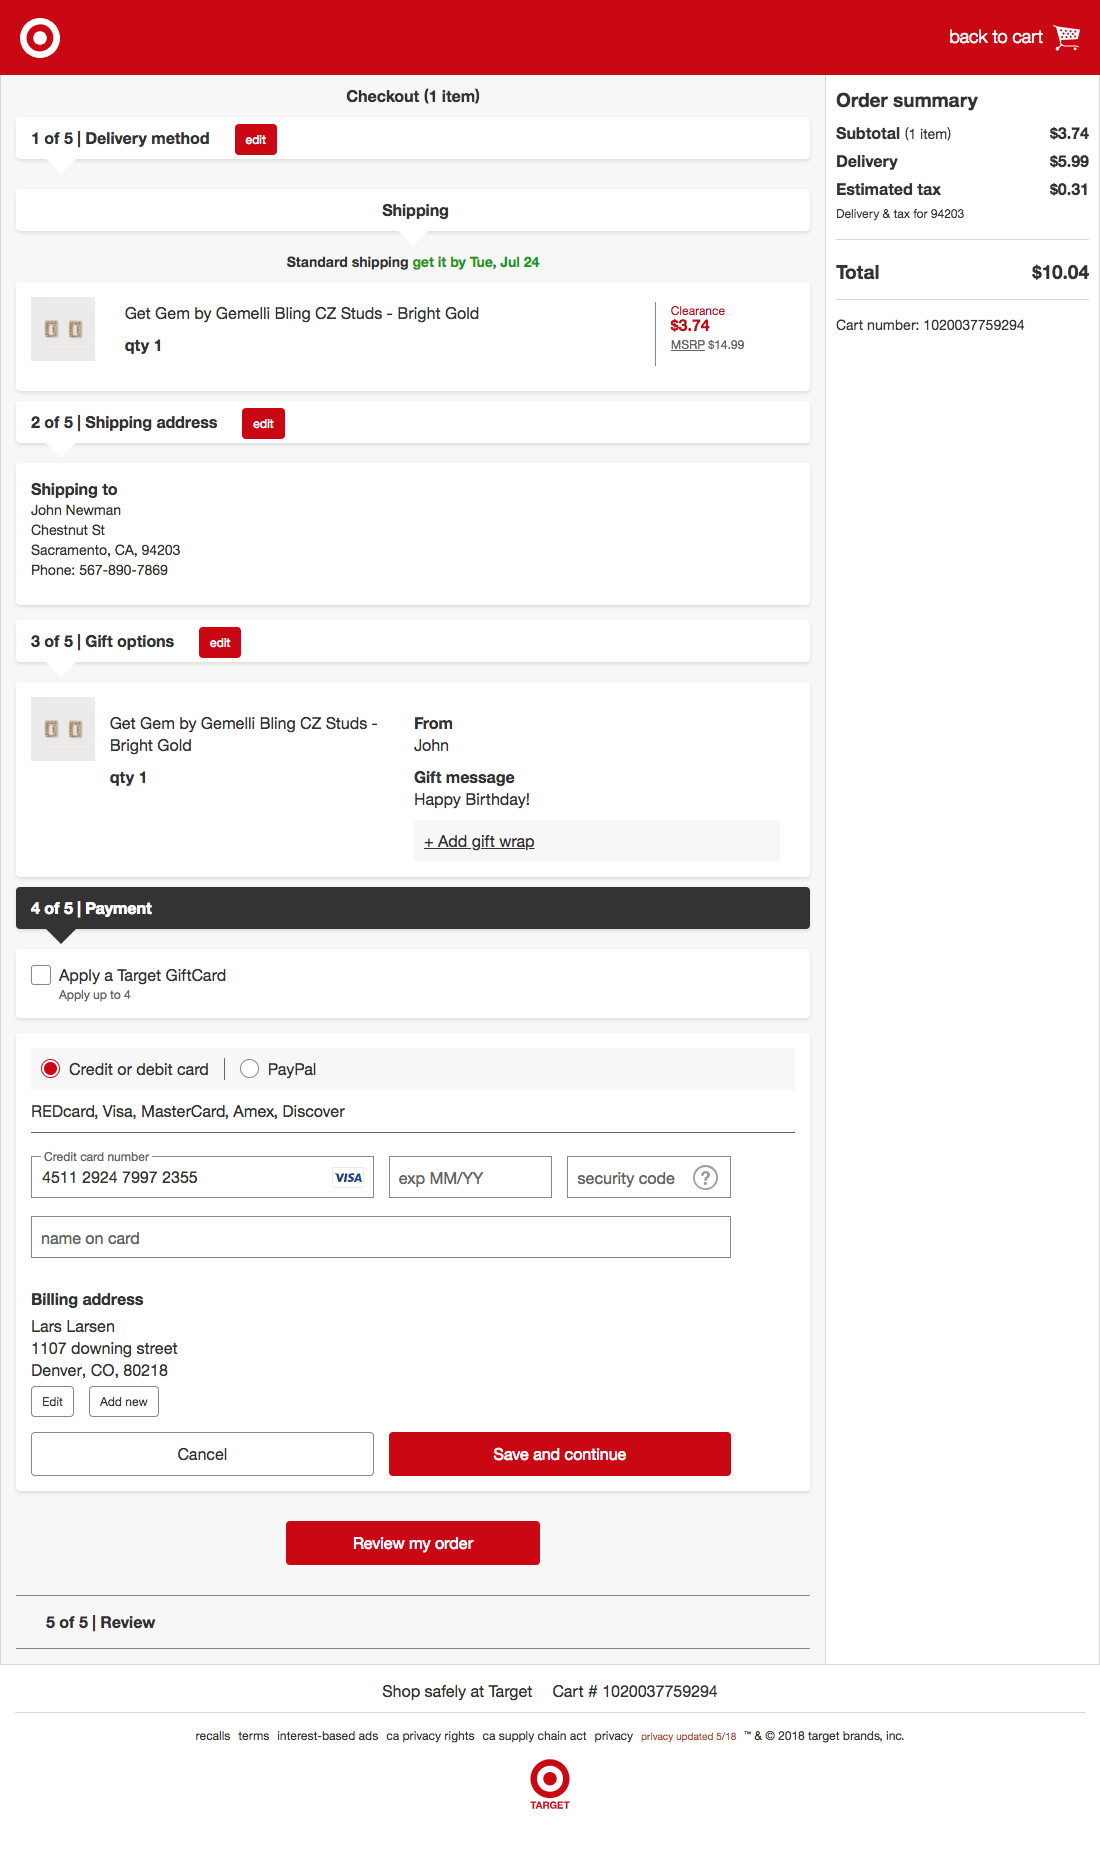Click the shopping cart icon in header
Screen dimensions: 1100x1867
pos(1067,37)
